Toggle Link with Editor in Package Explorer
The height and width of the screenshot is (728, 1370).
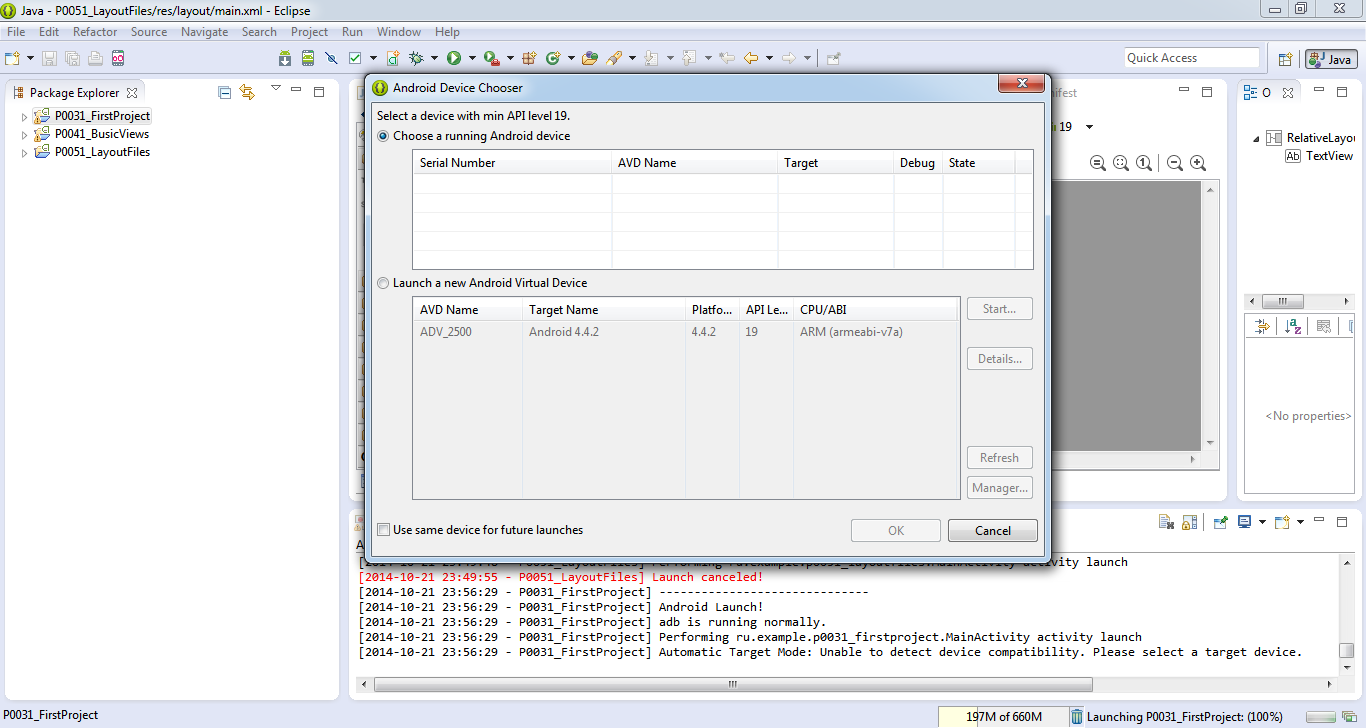[247, 92]
